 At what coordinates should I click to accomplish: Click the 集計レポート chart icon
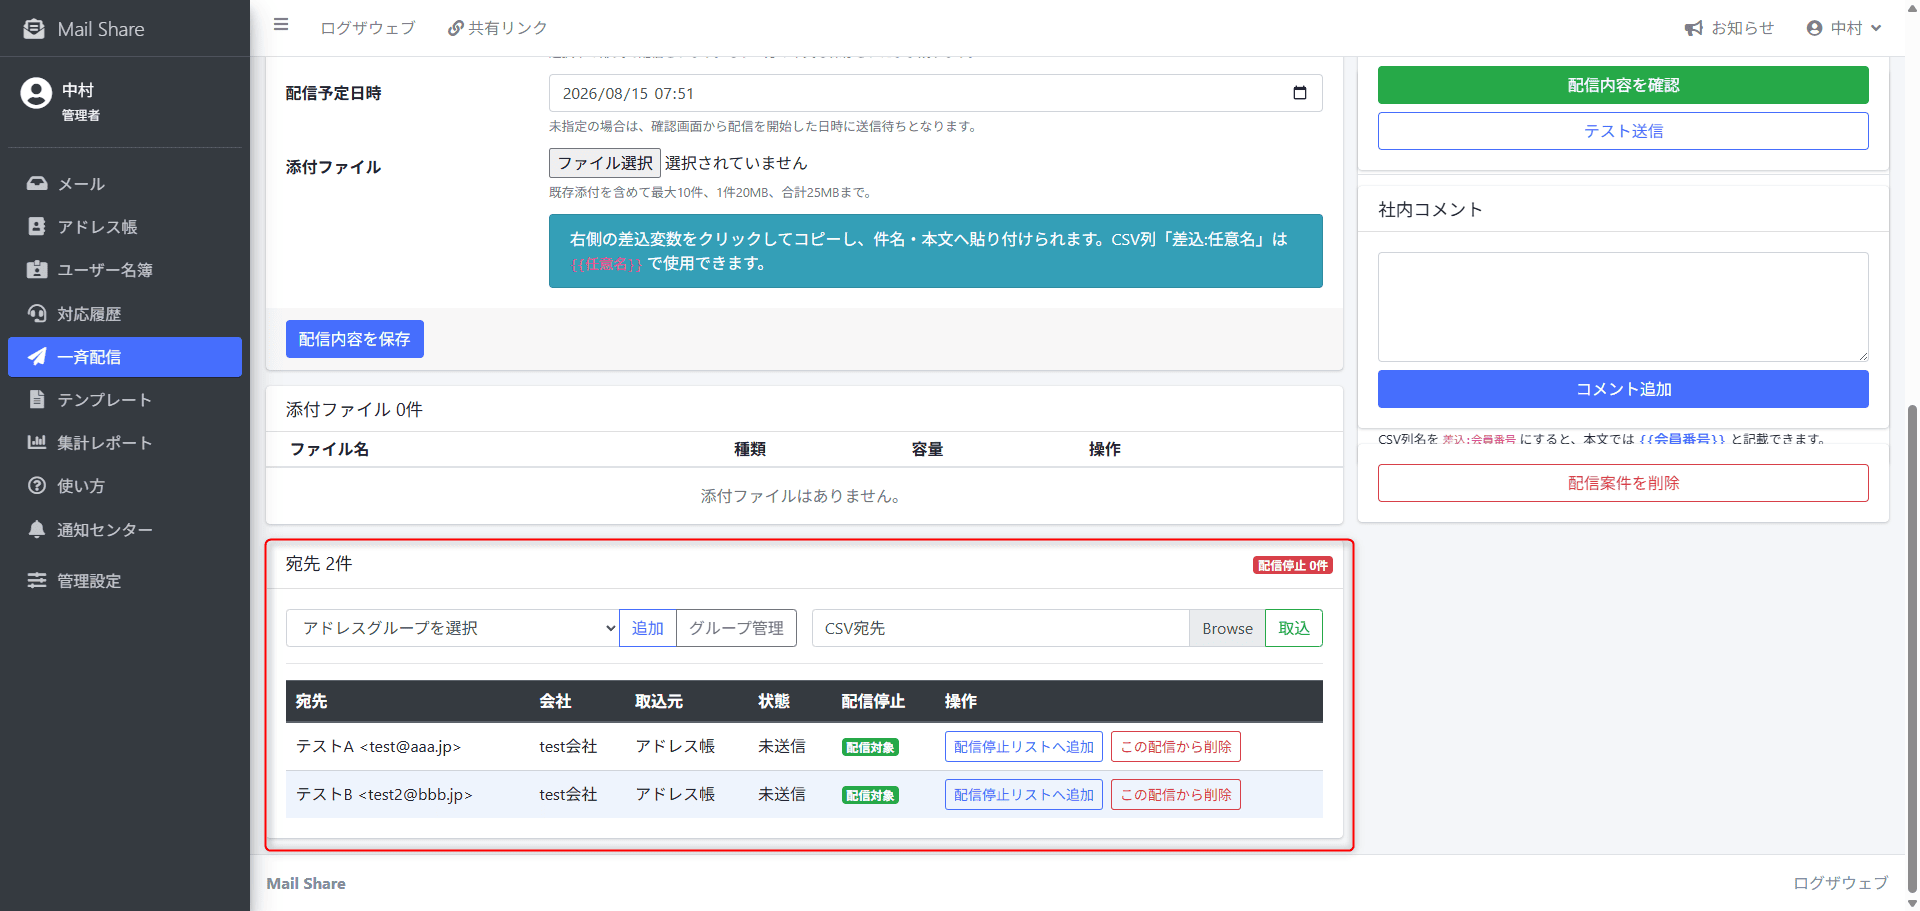click(x=37, y=442)
